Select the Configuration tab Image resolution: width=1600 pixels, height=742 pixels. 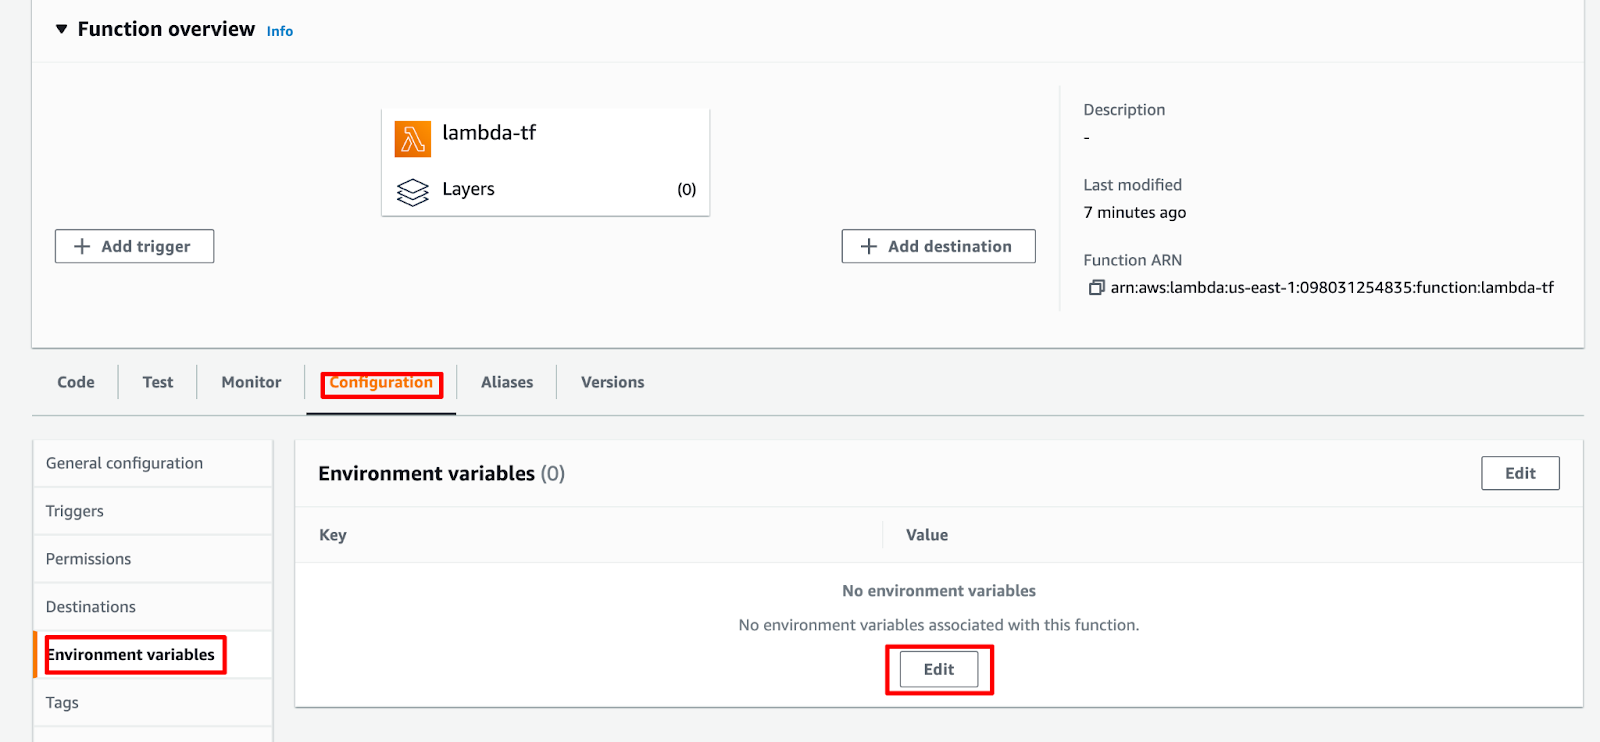click(381, 382)
